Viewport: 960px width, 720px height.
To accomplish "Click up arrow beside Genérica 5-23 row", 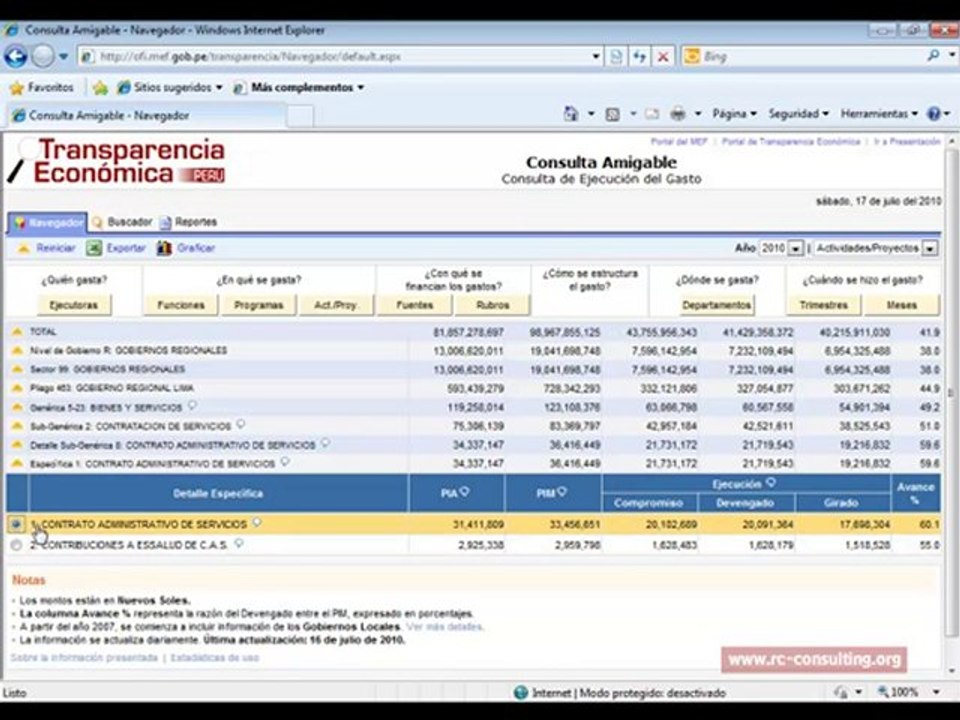I will point(17,407).
